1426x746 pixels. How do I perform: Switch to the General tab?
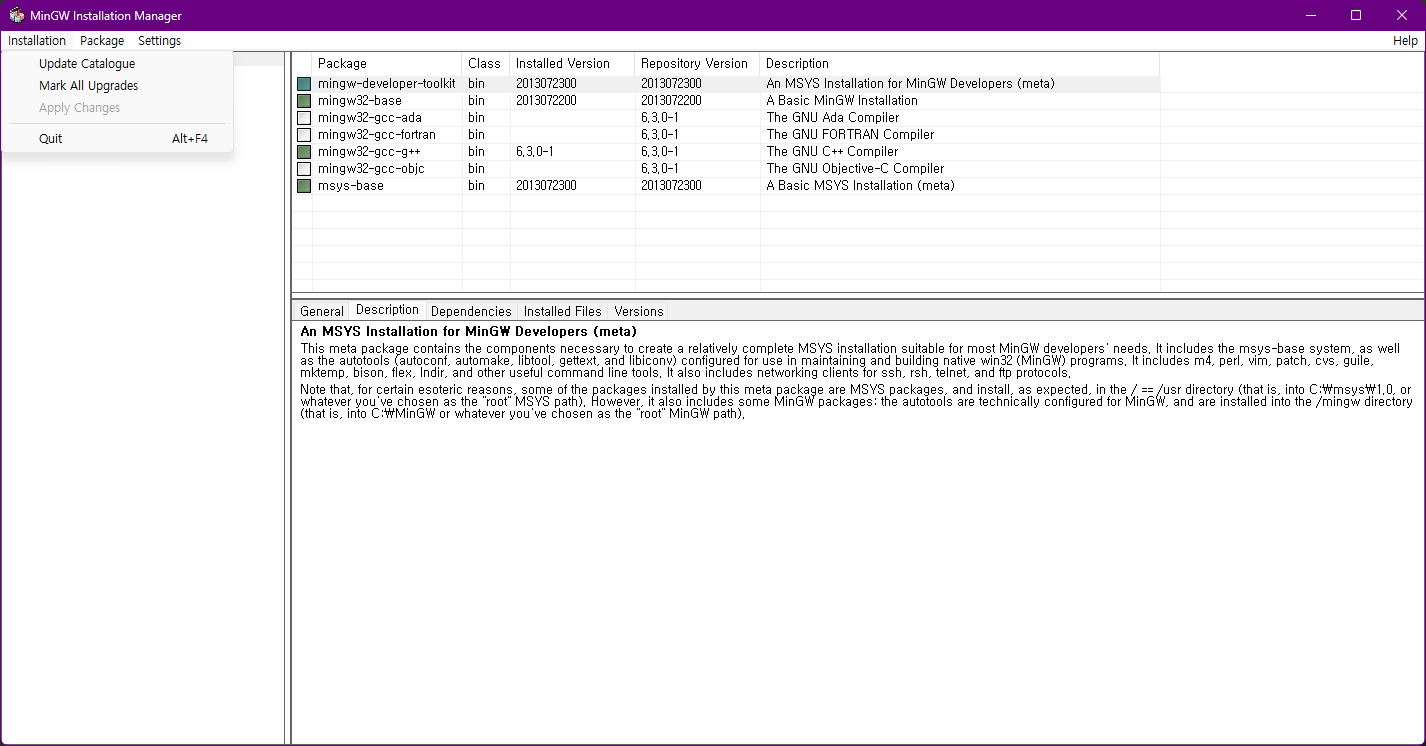(322, 311)
